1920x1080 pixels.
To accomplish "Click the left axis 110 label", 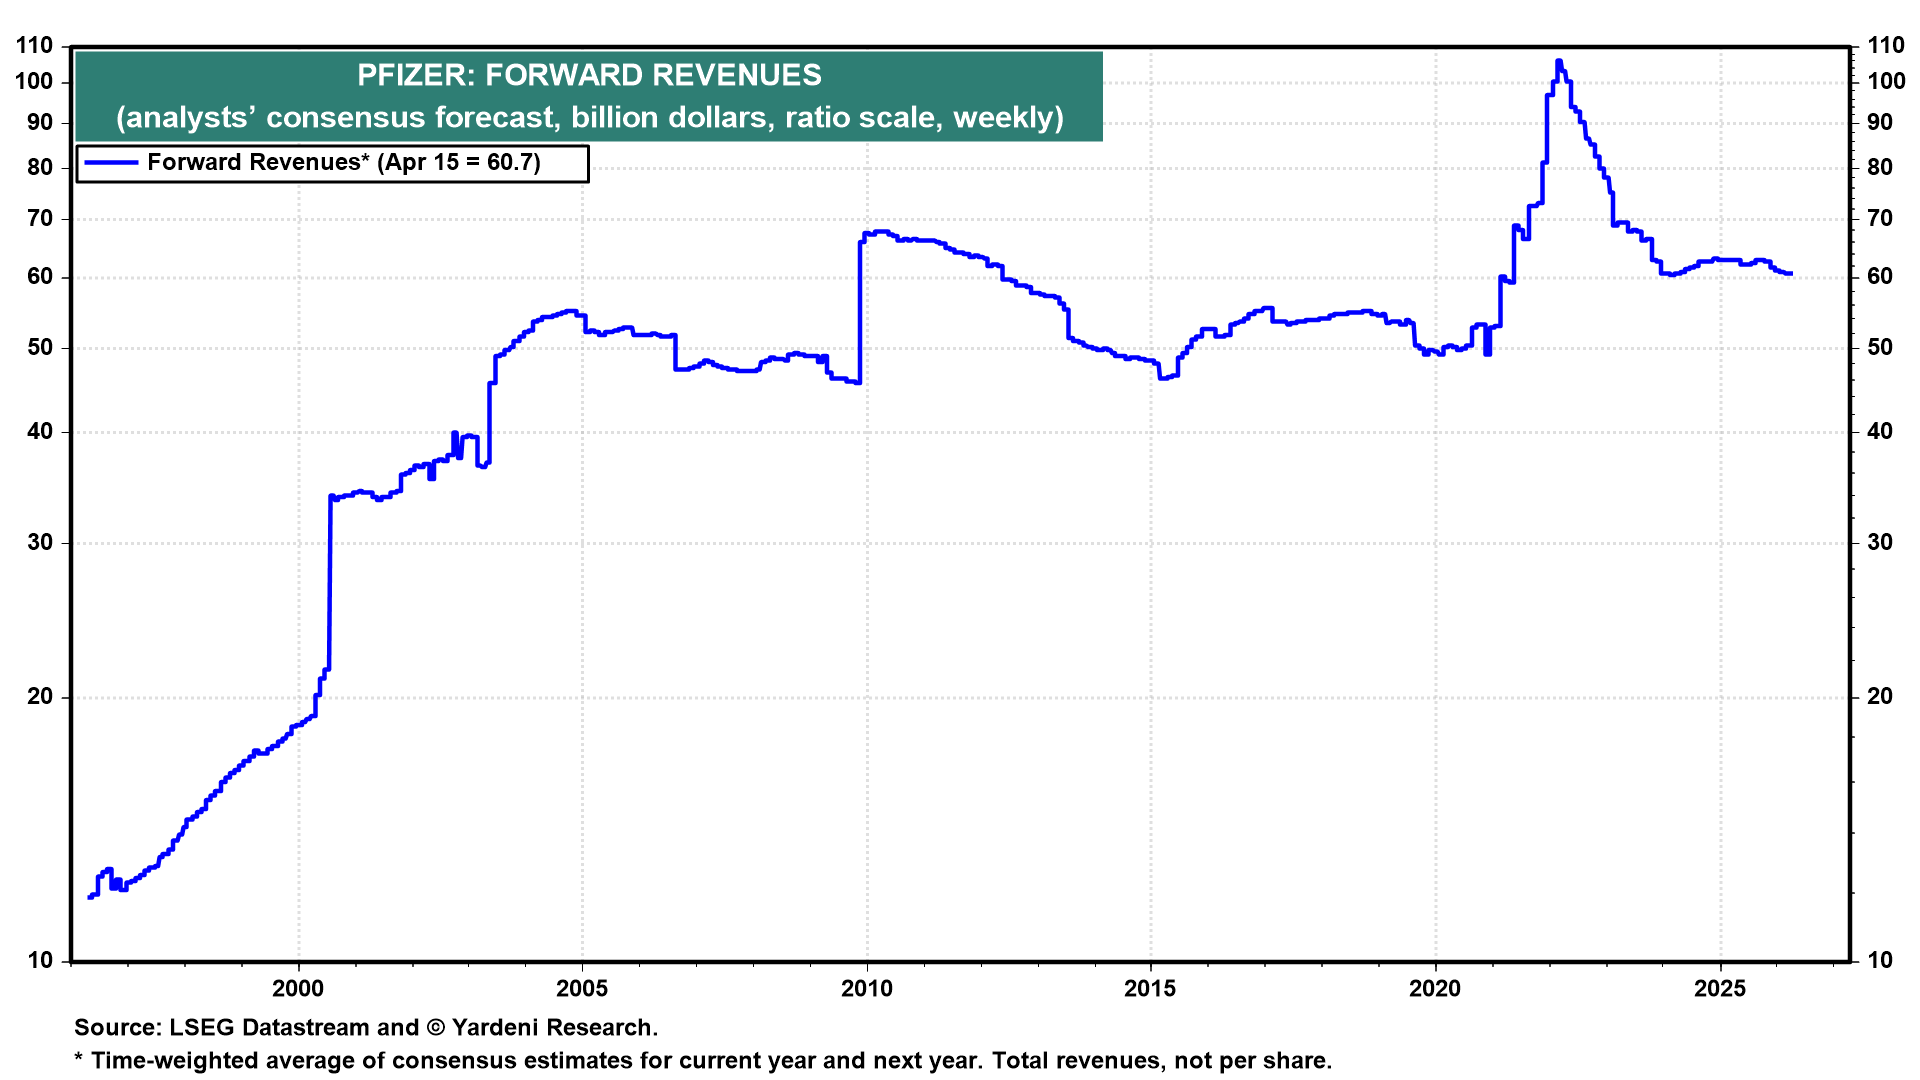I will click(x=34, y=46).
